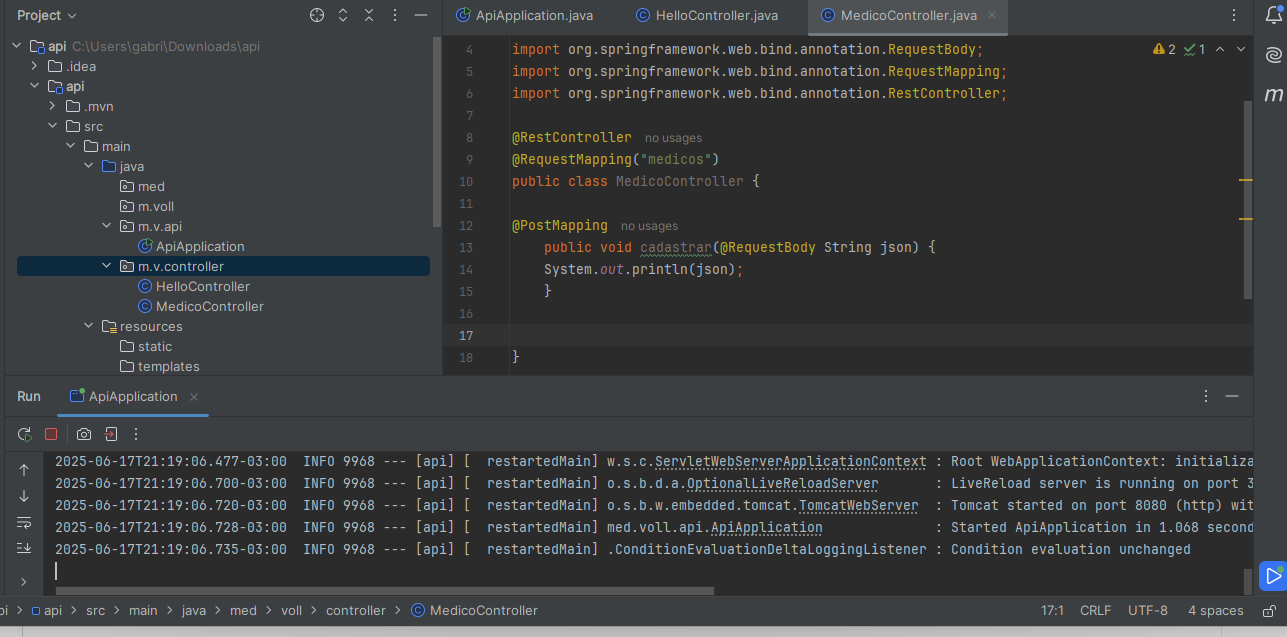Image resolution: width=1287 pixels, height=637 pixels.
Task: Close the ApiApplication run tab
Action: point(194,397)
